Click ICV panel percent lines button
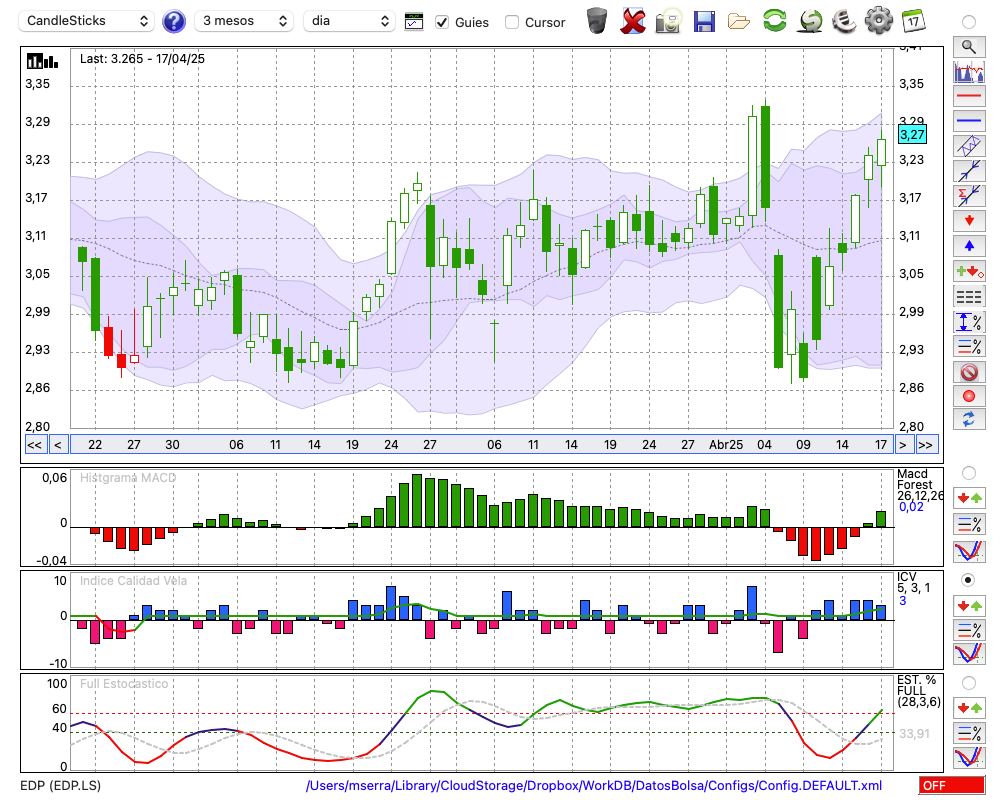Viewport: 1000px width, 800px height. 969,630
